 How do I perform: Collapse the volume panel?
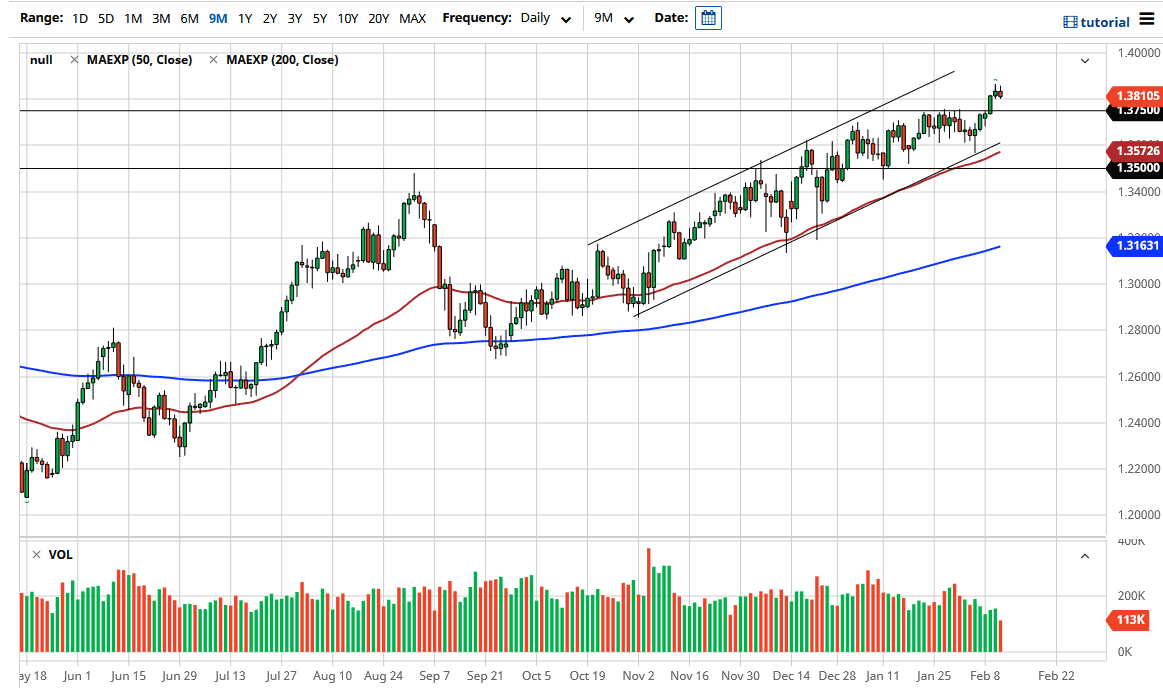(1084, 554)
